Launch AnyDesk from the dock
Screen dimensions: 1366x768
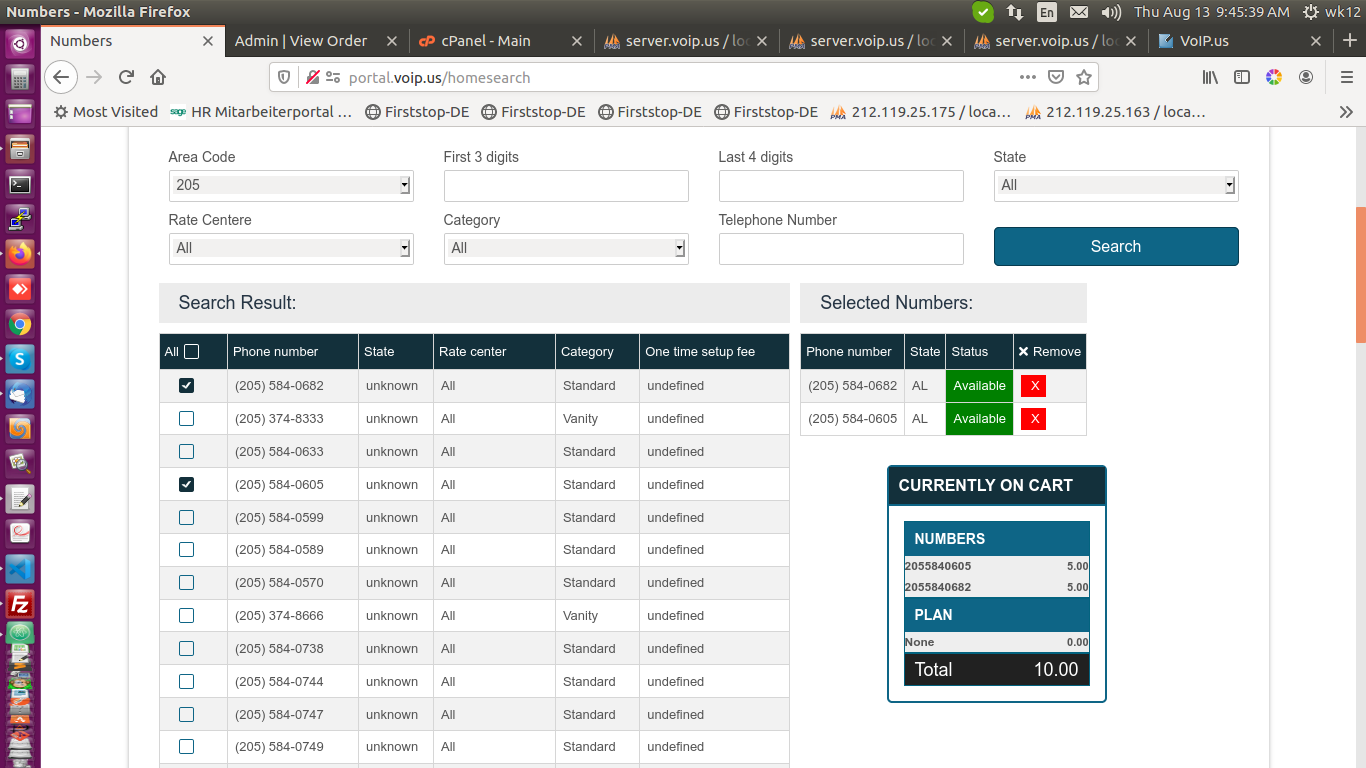point(20,289)
